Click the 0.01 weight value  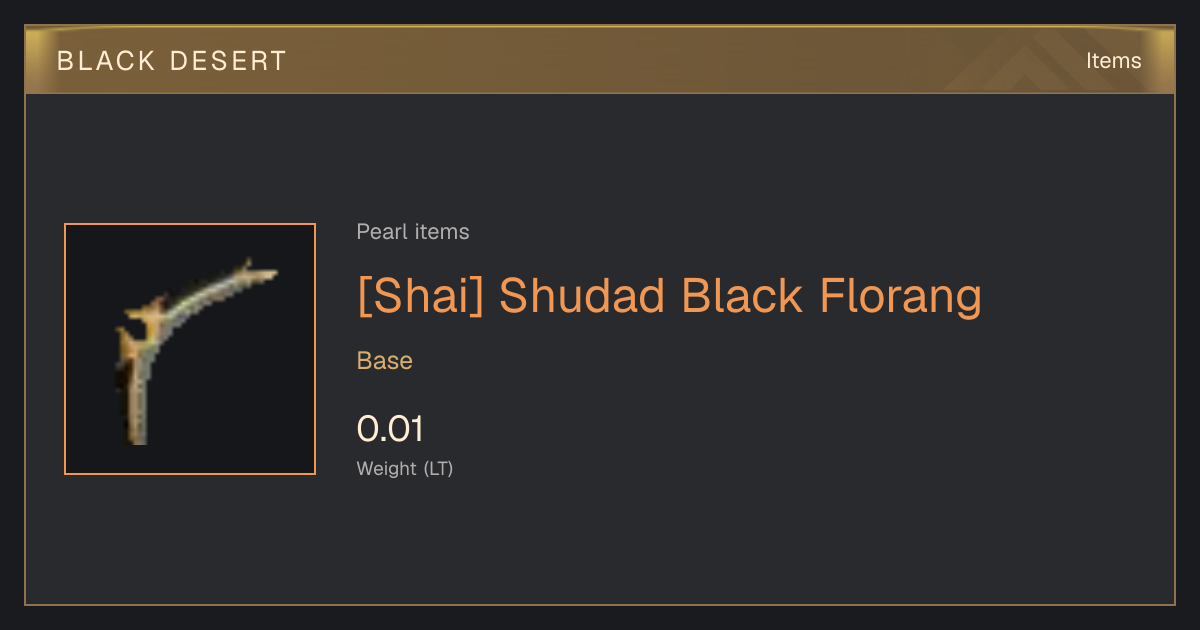[390, 429]
